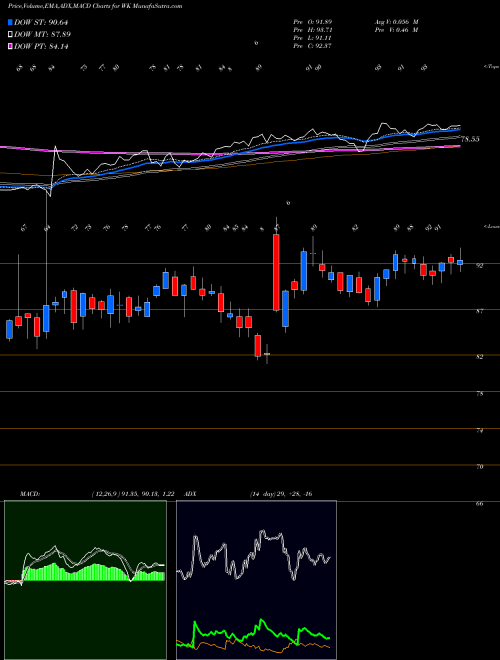
Task: Click the 87 price axis label
Action: [x=479, y=311]
